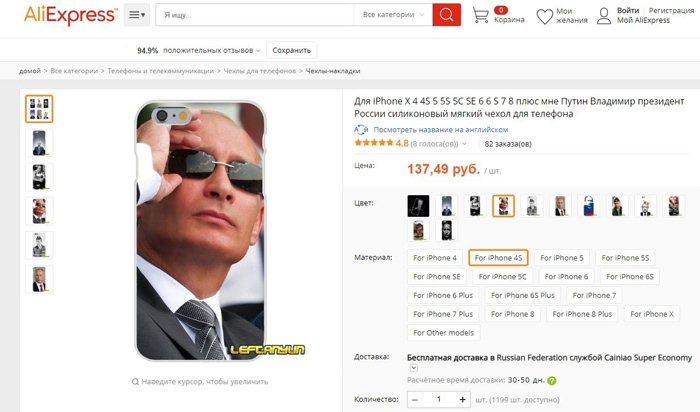Click the red search magnifier button
This screenshot has width=700, height=412.
446,15
